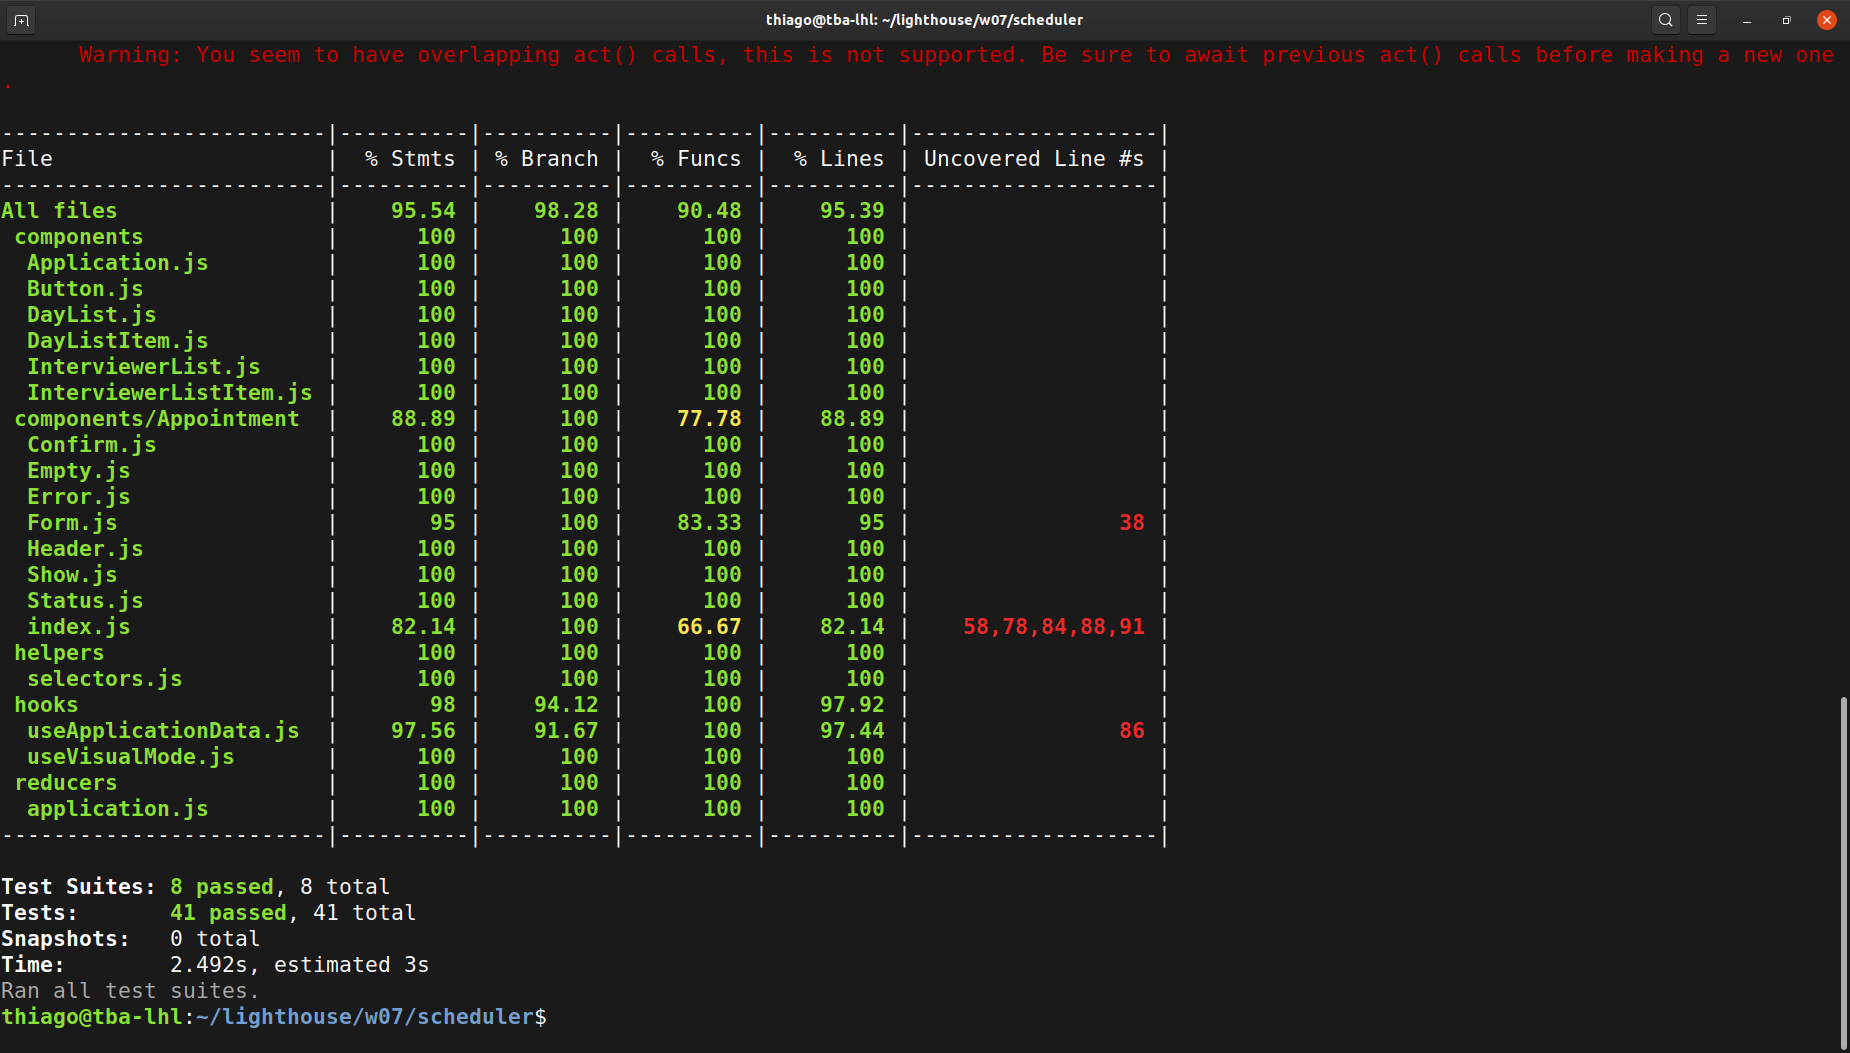1850x1053 pixels.
Task: Click 'components/Appointment' folder row
Action: 157,419
